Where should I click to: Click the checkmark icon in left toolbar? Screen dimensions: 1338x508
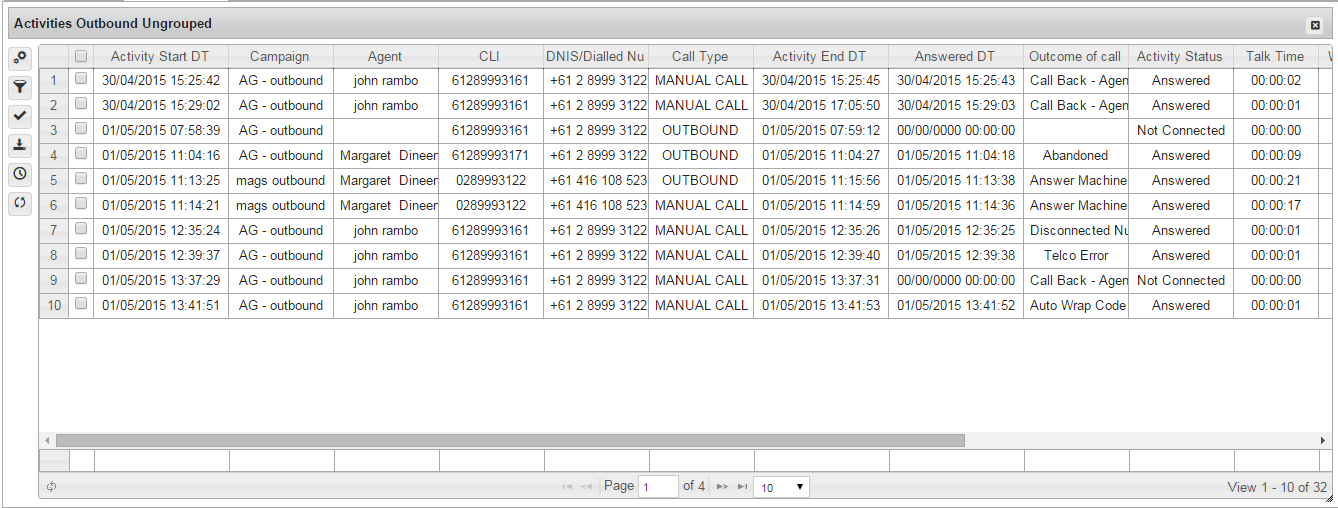pos(20,116)
